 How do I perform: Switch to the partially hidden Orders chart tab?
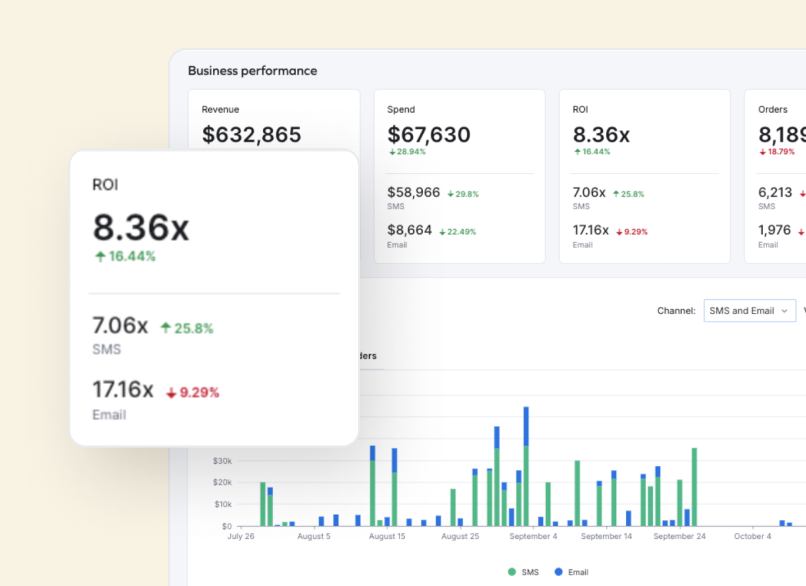coord(366,356)
